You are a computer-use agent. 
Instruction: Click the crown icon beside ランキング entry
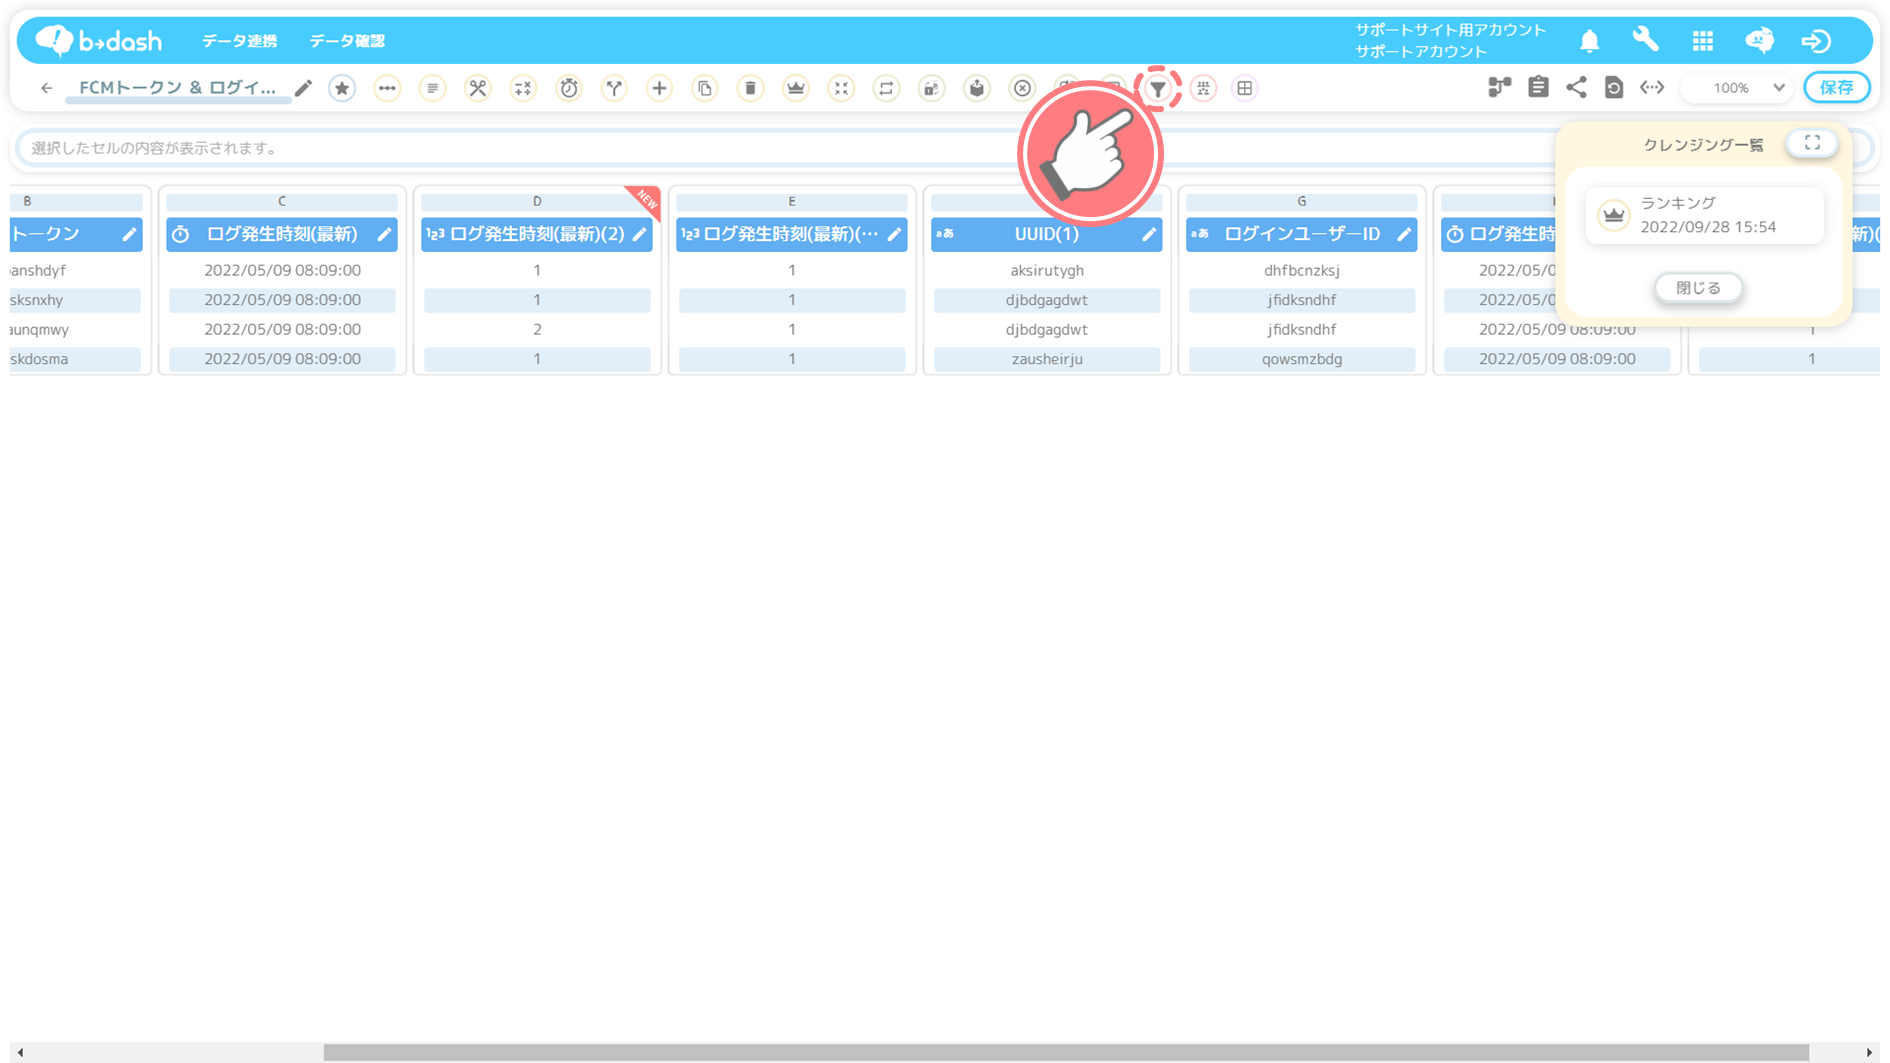point(1613,215)
